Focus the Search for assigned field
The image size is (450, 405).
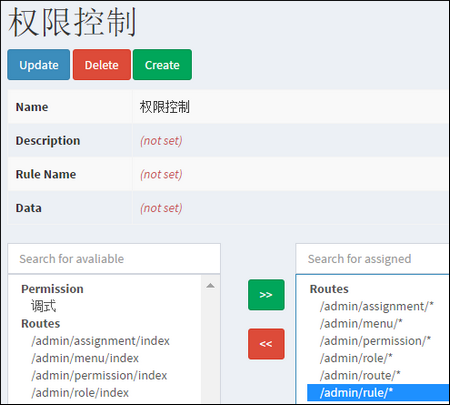(373, 259)
